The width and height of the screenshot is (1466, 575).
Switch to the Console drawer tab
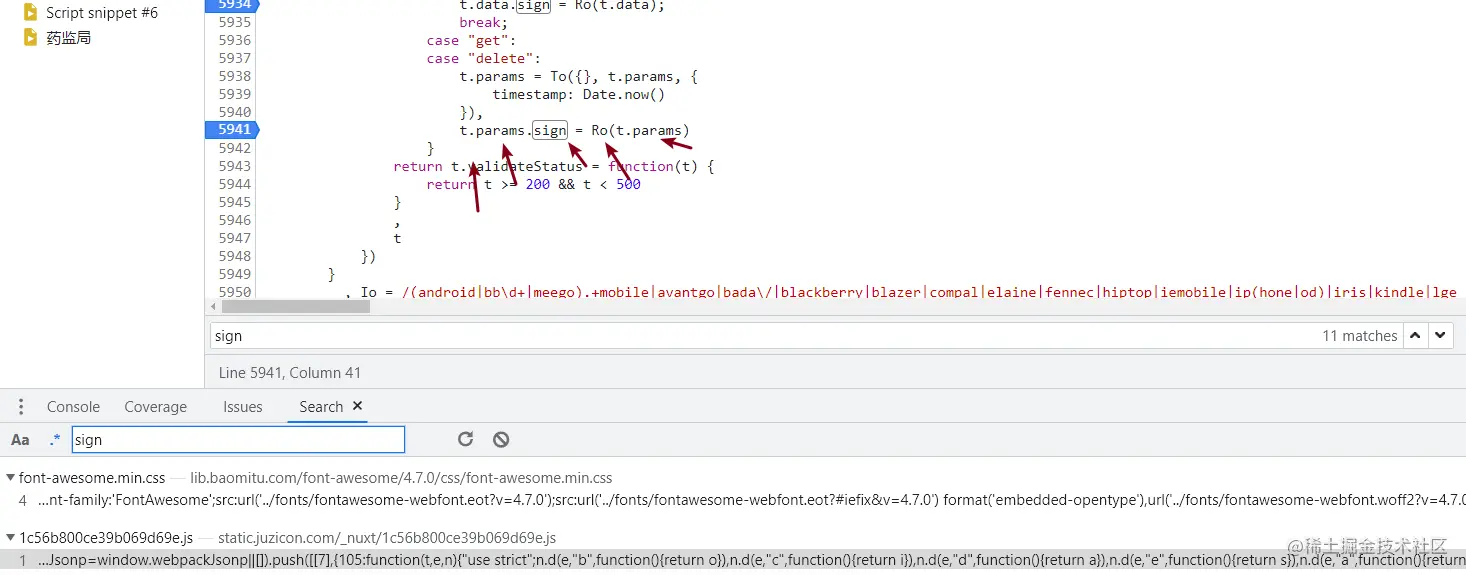coord(73,407)
